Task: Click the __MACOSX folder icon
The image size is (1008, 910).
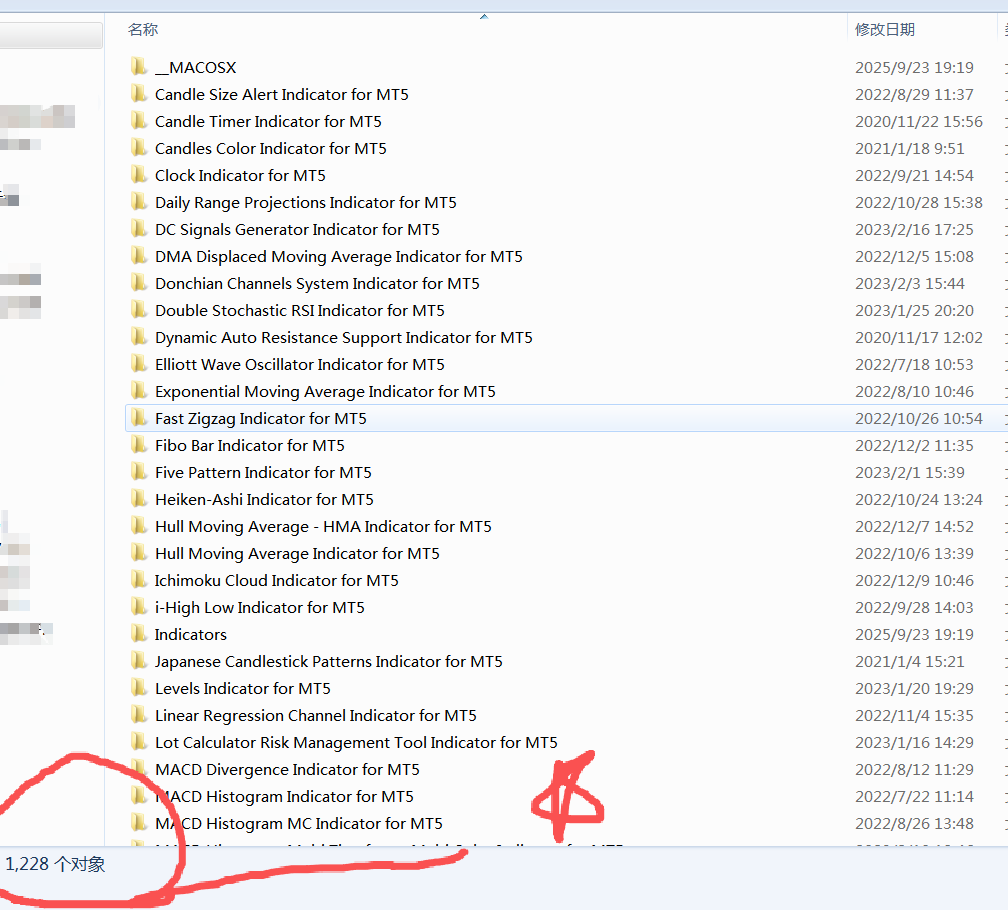Action: point(139,67)
